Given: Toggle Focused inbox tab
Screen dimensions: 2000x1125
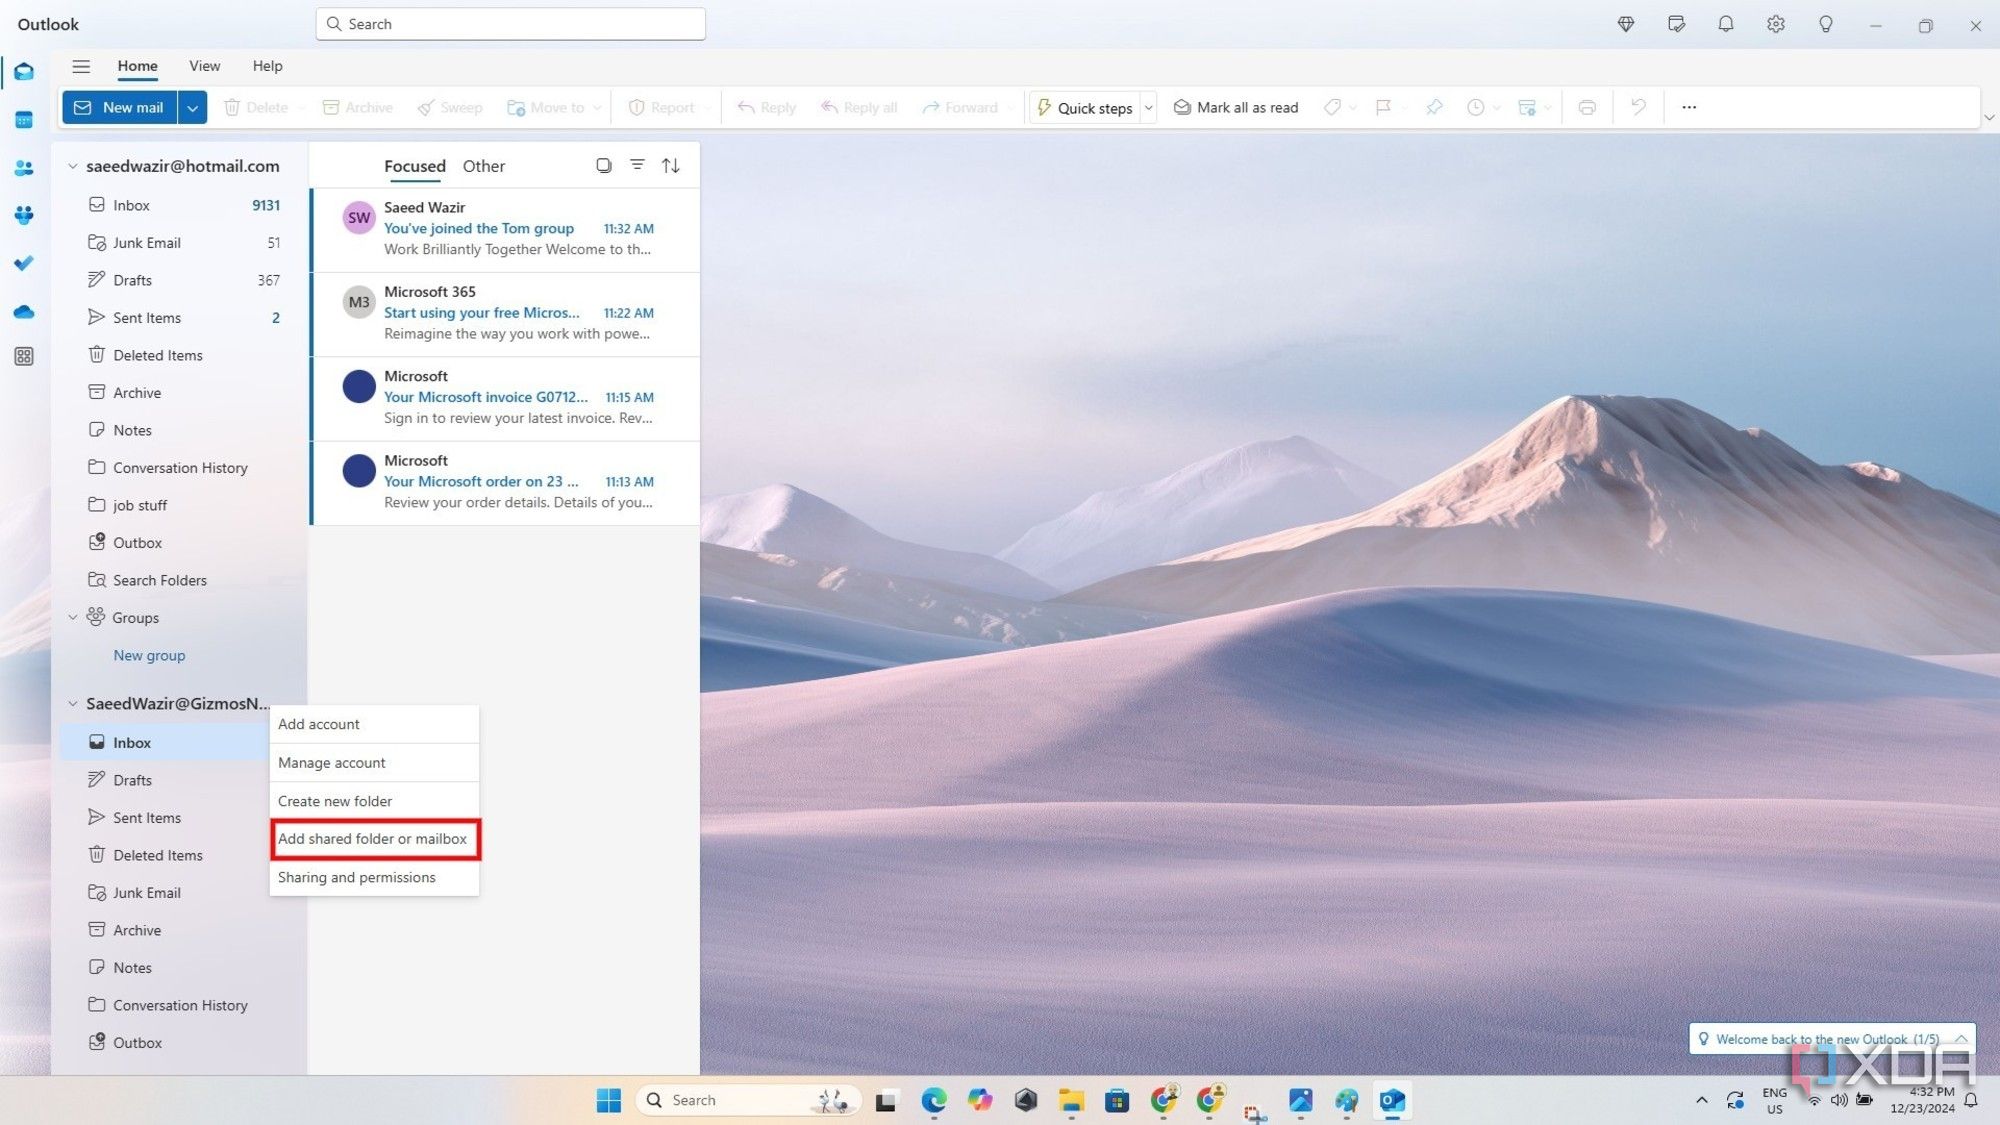Looking at the screenshot, I should 413,165.
